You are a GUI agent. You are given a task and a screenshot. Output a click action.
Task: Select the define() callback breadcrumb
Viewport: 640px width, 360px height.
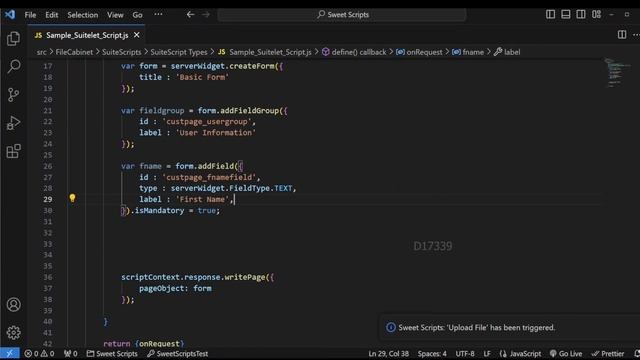[354, 52]
